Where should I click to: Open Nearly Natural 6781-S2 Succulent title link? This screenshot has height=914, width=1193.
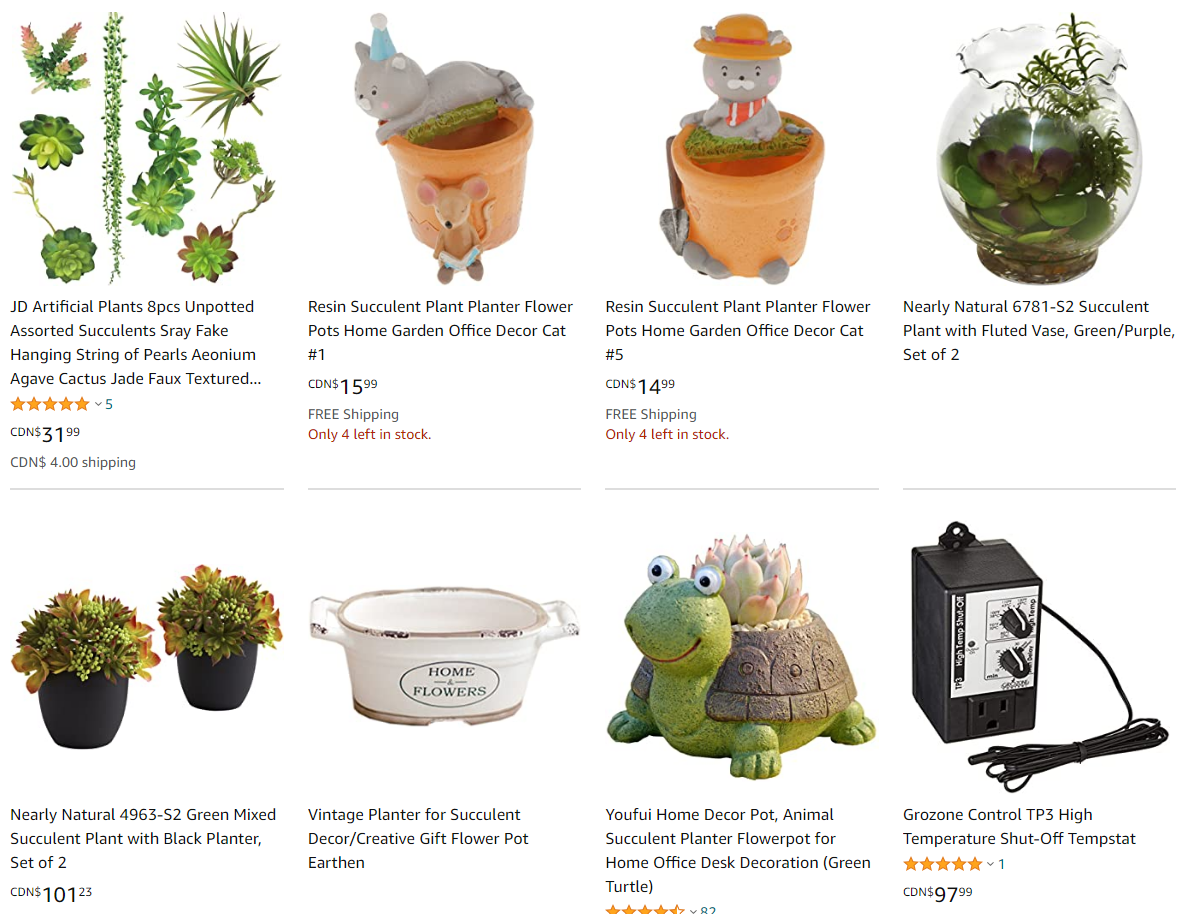tap(1039, 330)
